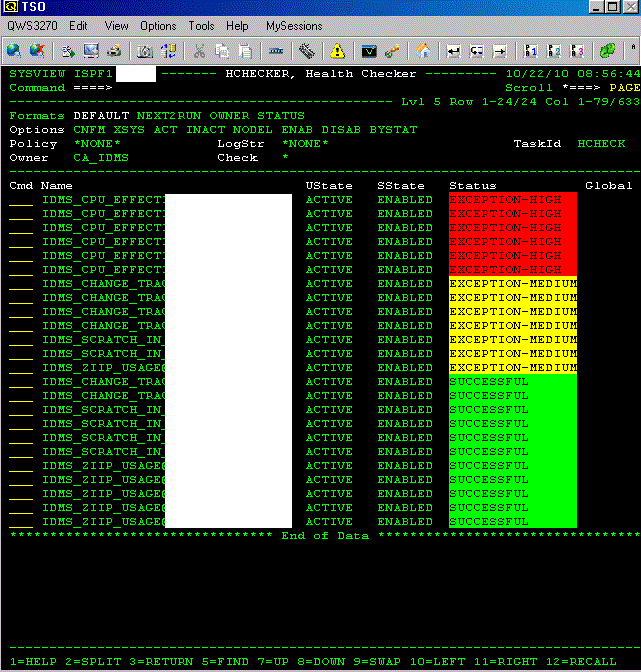The image size is (641, 672).
Task: Select the NEXT2RUN format link
Action: coord(169,116)
